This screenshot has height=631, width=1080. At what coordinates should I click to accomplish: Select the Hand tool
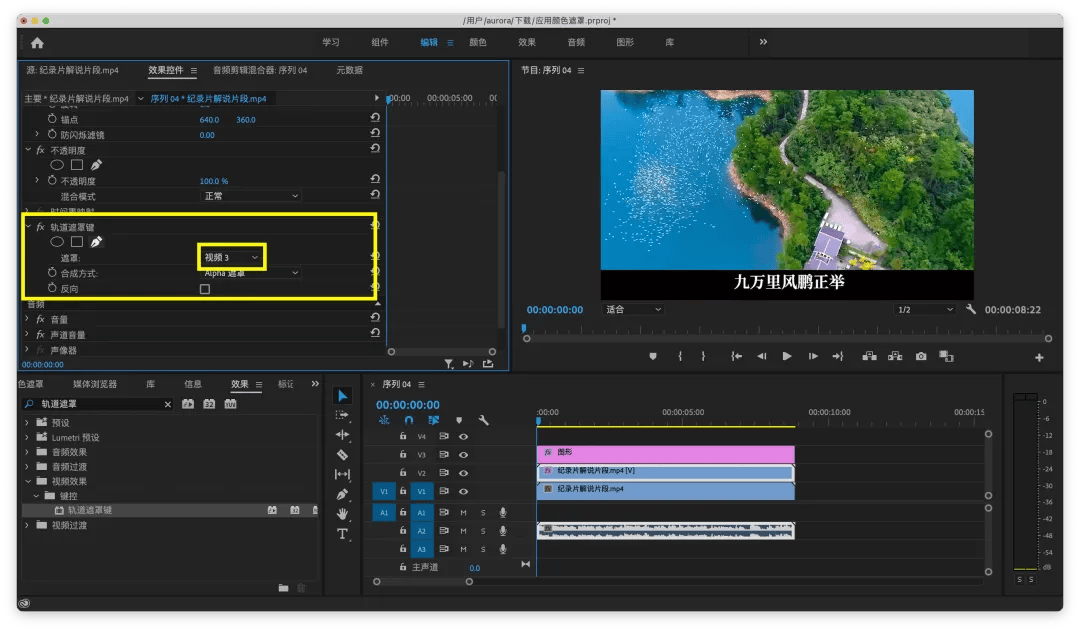coord(342,514)
